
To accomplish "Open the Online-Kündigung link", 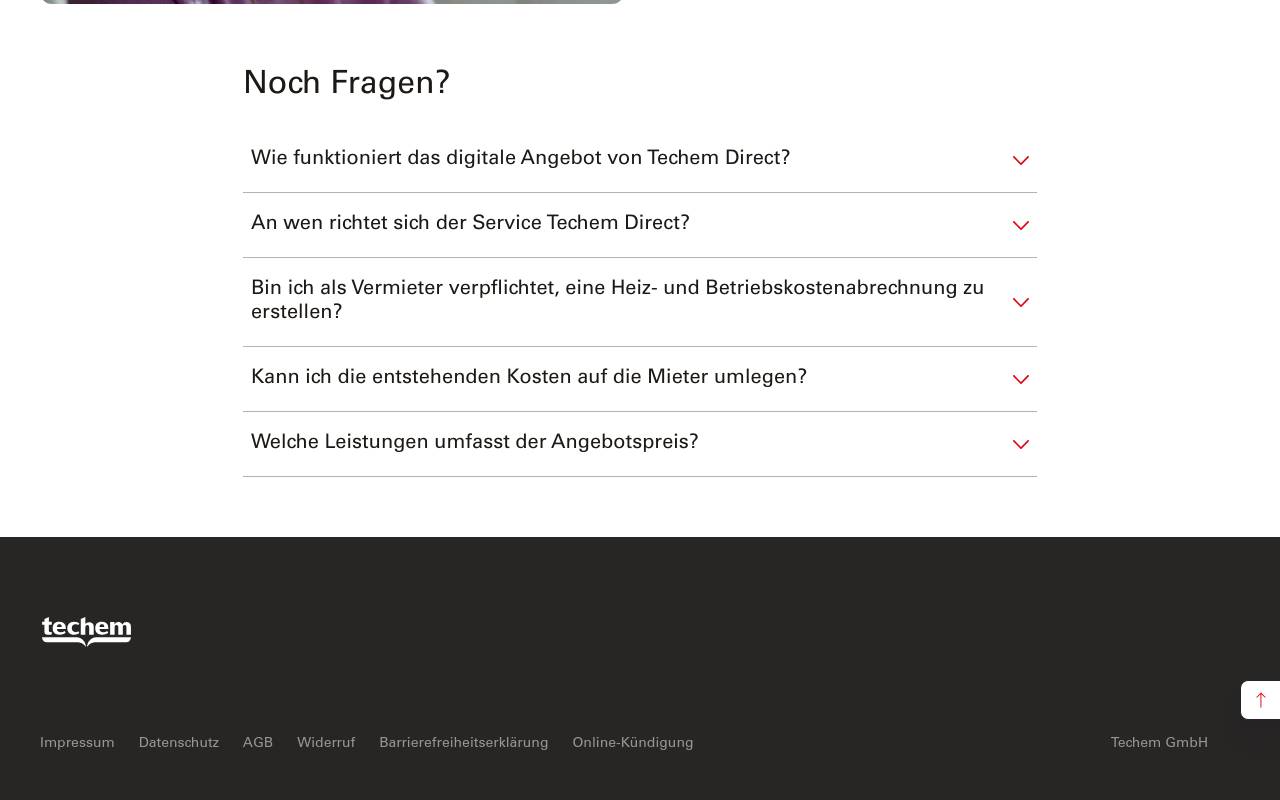I will [x=633, y=742].
